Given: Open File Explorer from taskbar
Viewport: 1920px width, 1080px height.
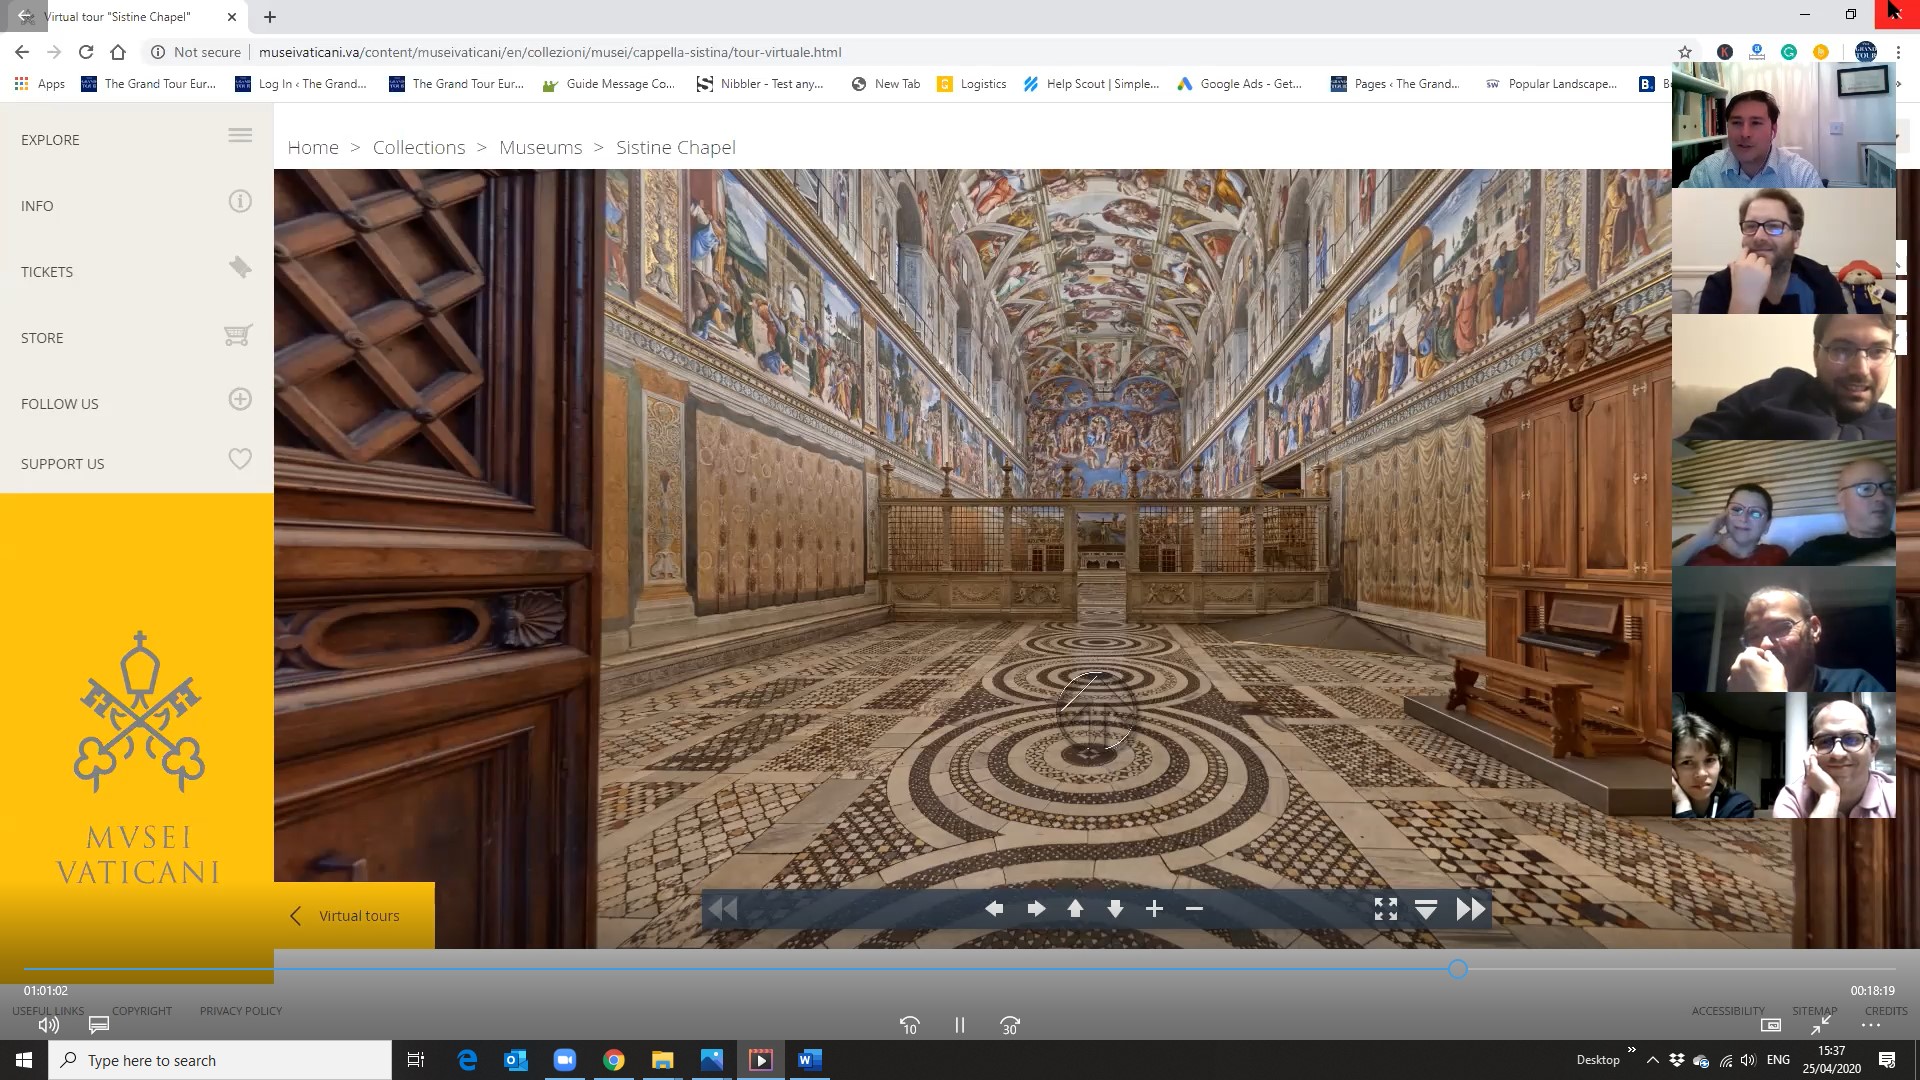Looking at the screenshot, I should (x=663, y=1060).
